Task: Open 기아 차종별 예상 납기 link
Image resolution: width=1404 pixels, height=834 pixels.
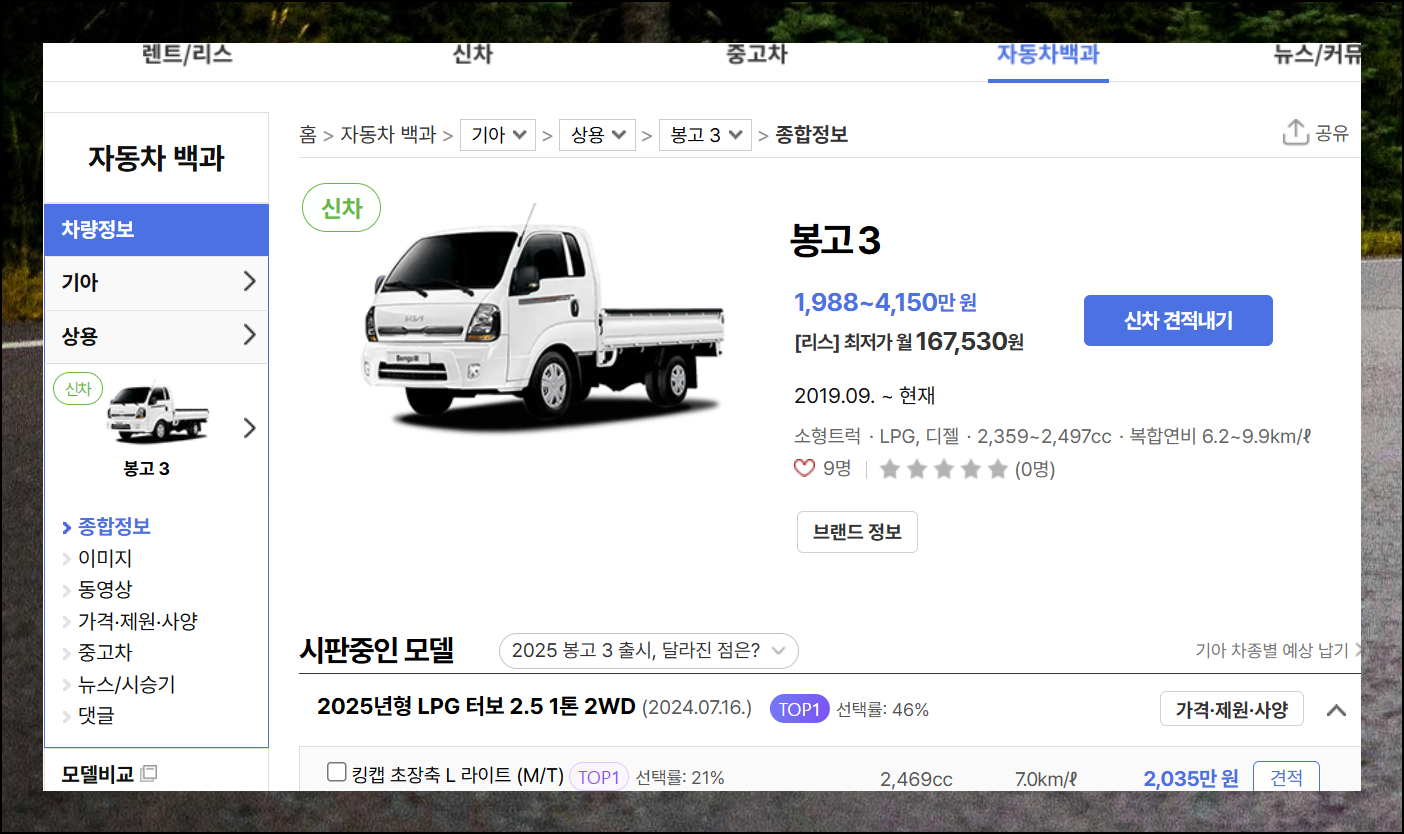Action: coord(1279,651)
